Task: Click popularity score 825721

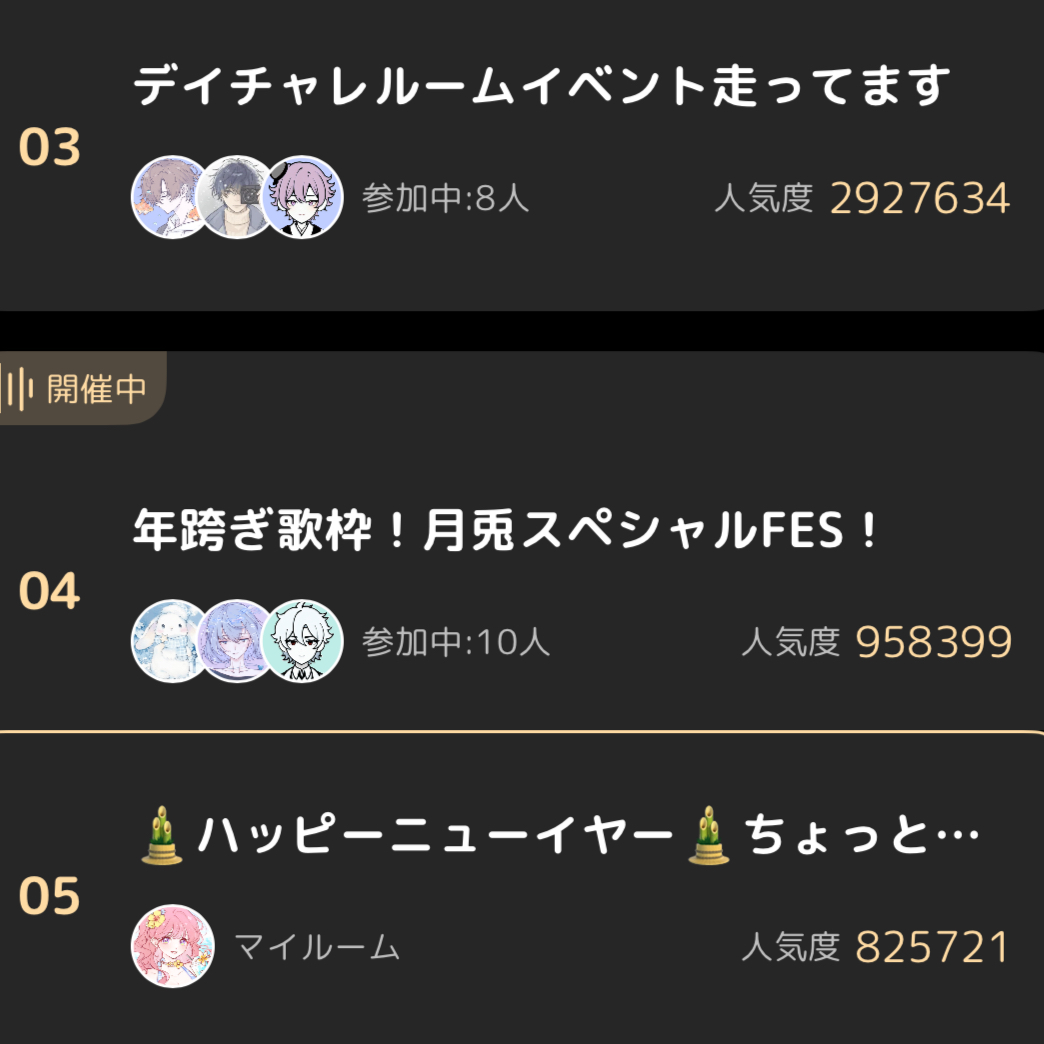Action: coord(932,947)
